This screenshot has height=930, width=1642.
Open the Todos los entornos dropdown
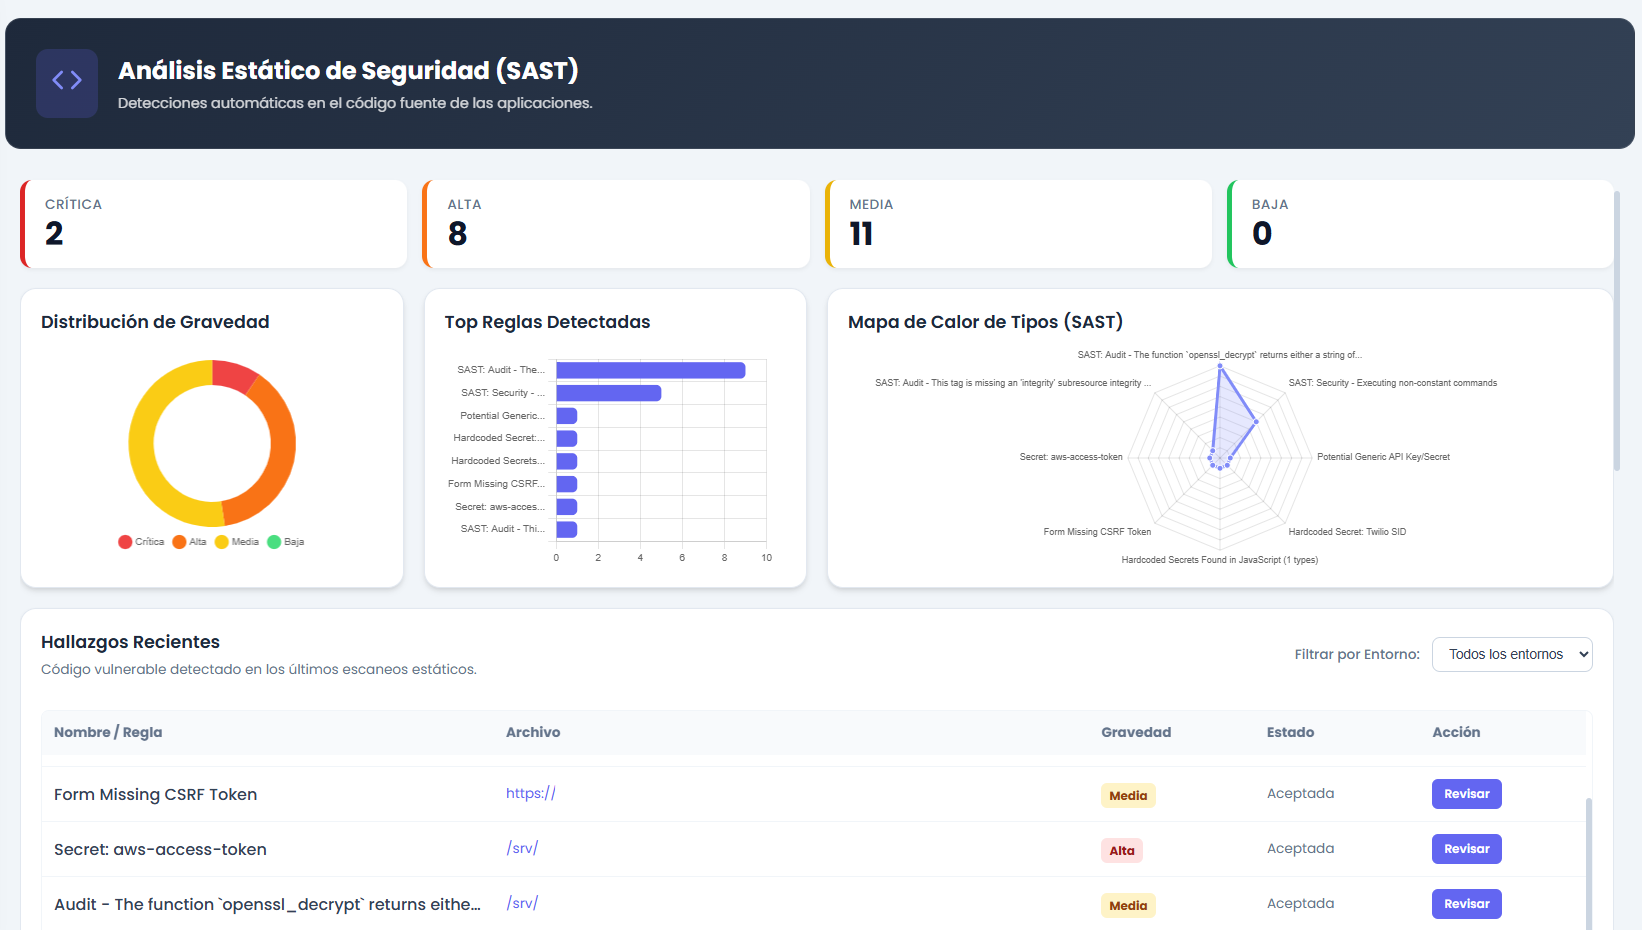pyautogui.click(x=1512, y=654)
